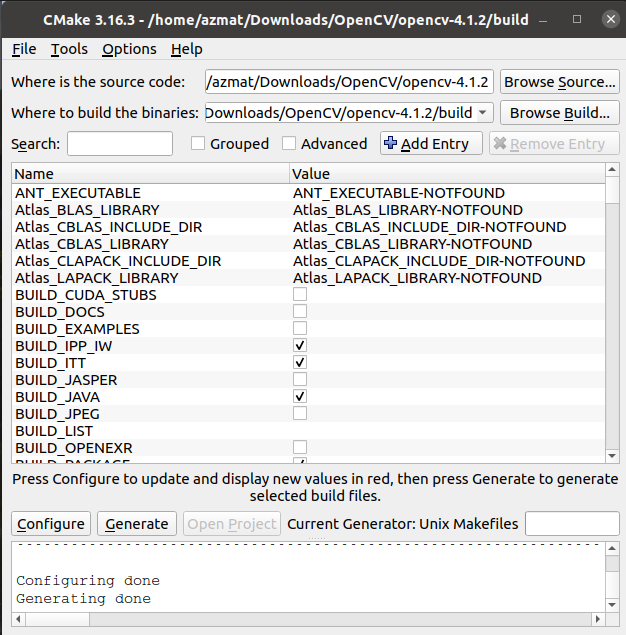Select ANT_EXECUTABLE-NOTFOUND value cell
The height and width of the screenshot is (635, 626).
(399, 193)
